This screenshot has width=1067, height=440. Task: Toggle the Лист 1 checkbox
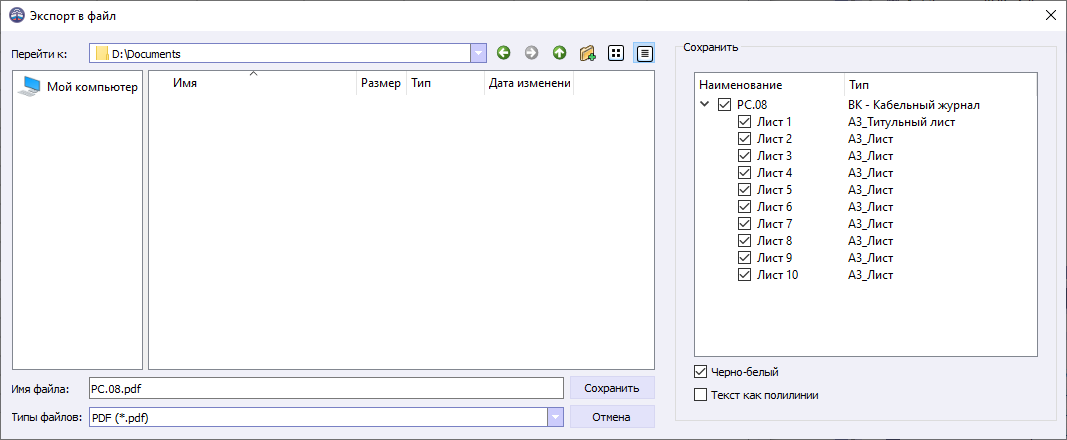coord(744,122)
